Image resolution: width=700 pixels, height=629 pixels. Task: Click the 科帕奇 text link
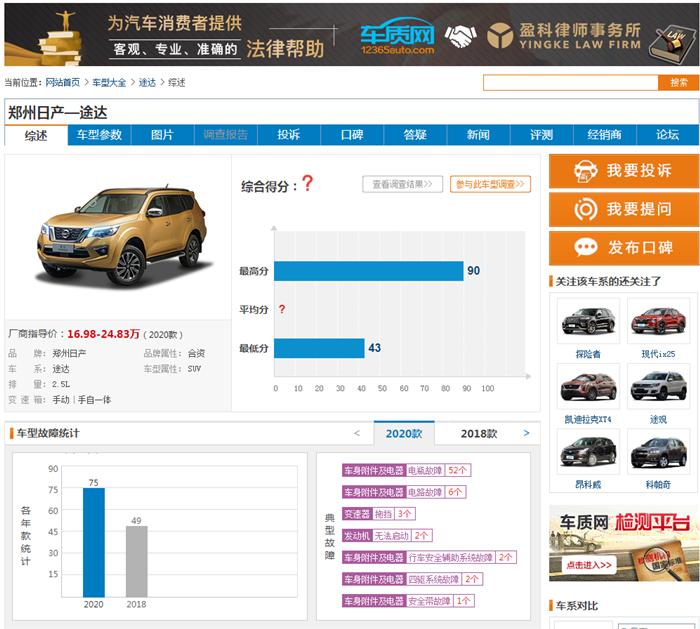658,485
